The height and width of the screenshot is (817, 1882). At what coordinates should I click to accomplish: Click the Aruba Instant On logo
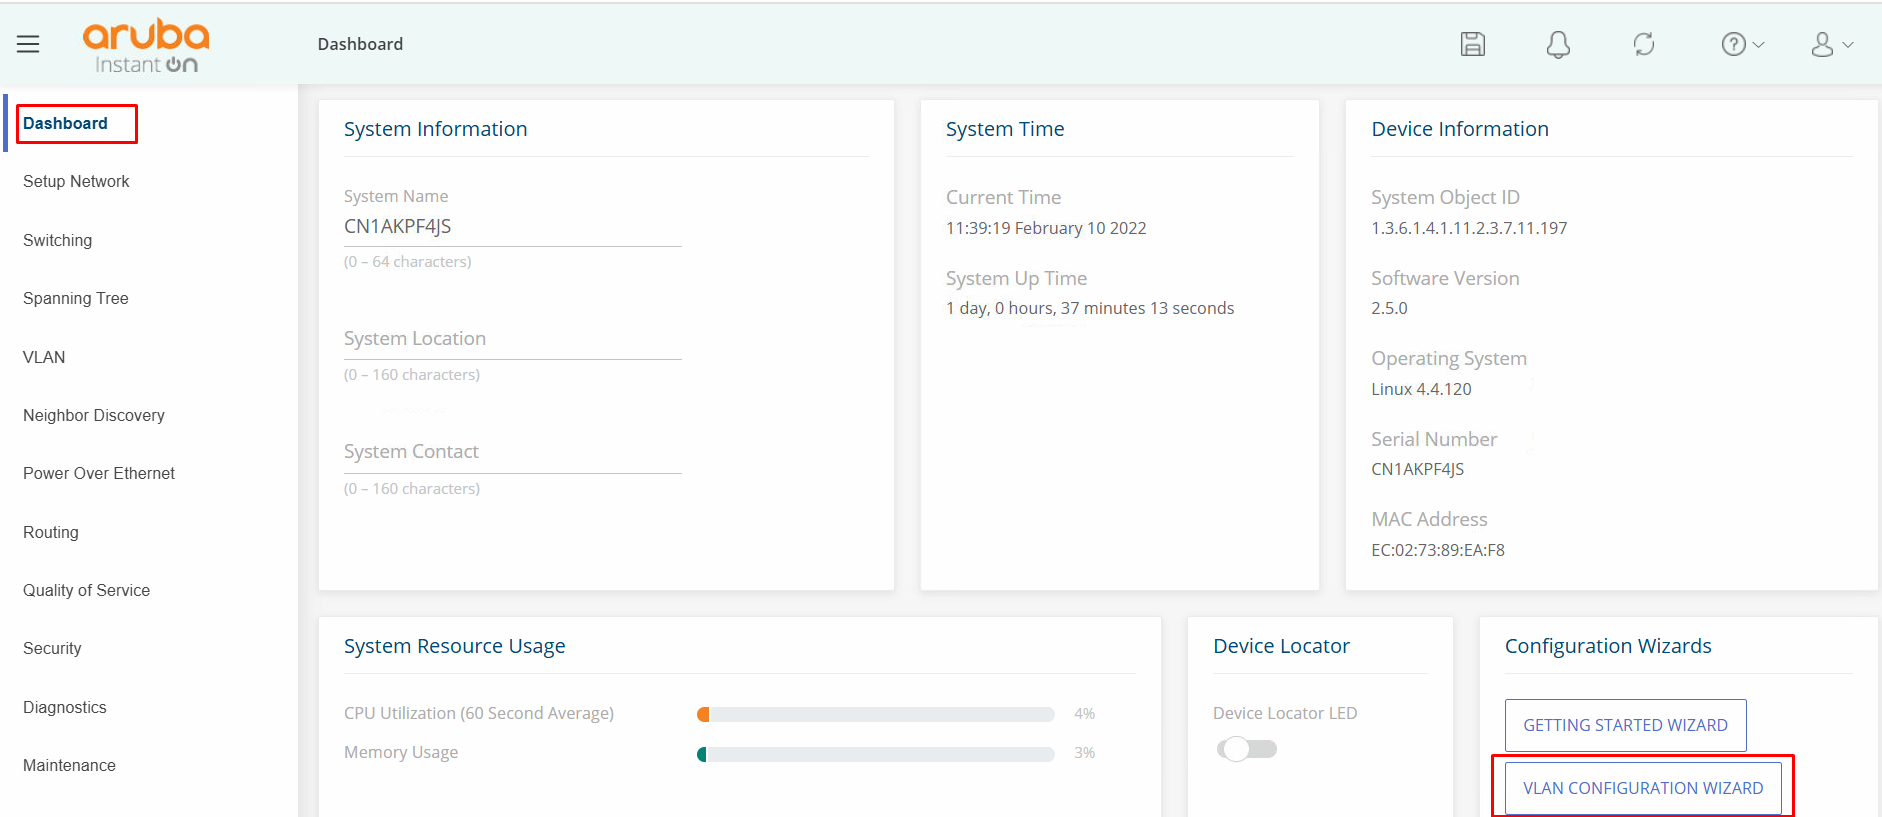[x=146, y=46]
